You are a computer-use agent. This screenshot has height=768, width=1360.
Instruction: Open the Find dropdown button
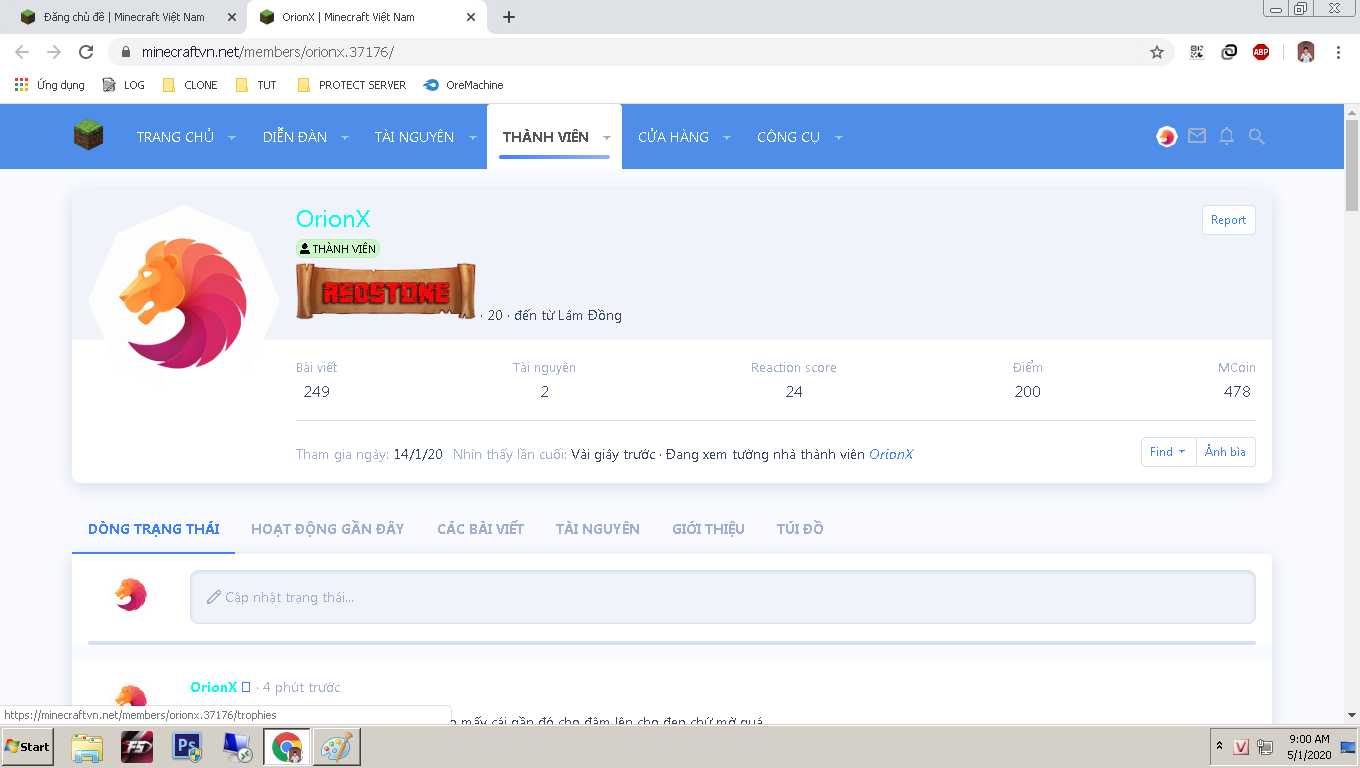[1168, 452]
